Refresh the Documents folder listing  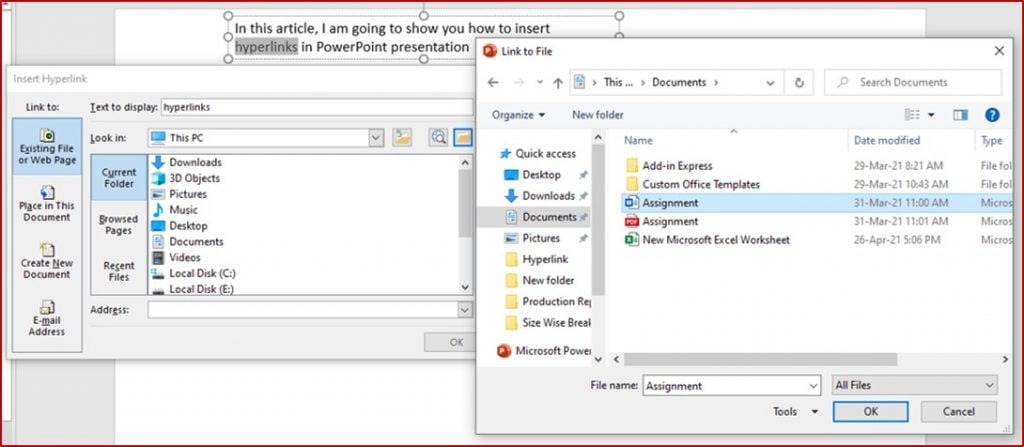point(799,83)
